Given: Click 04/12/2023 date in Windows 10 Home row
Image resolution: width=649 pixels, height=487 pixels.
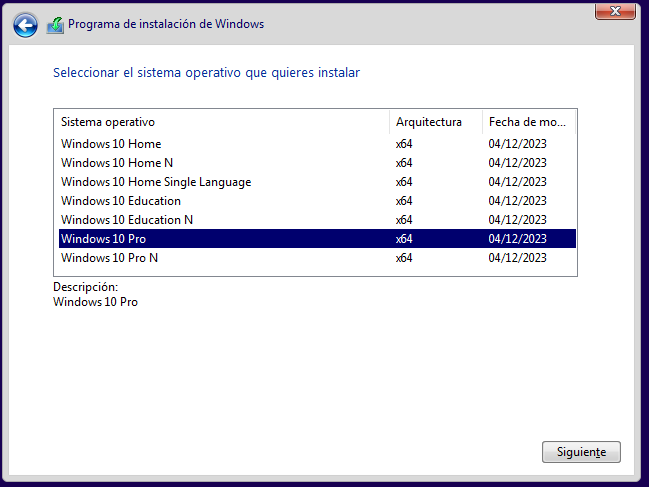Looking at the screenshot, I should click(517, 144).
